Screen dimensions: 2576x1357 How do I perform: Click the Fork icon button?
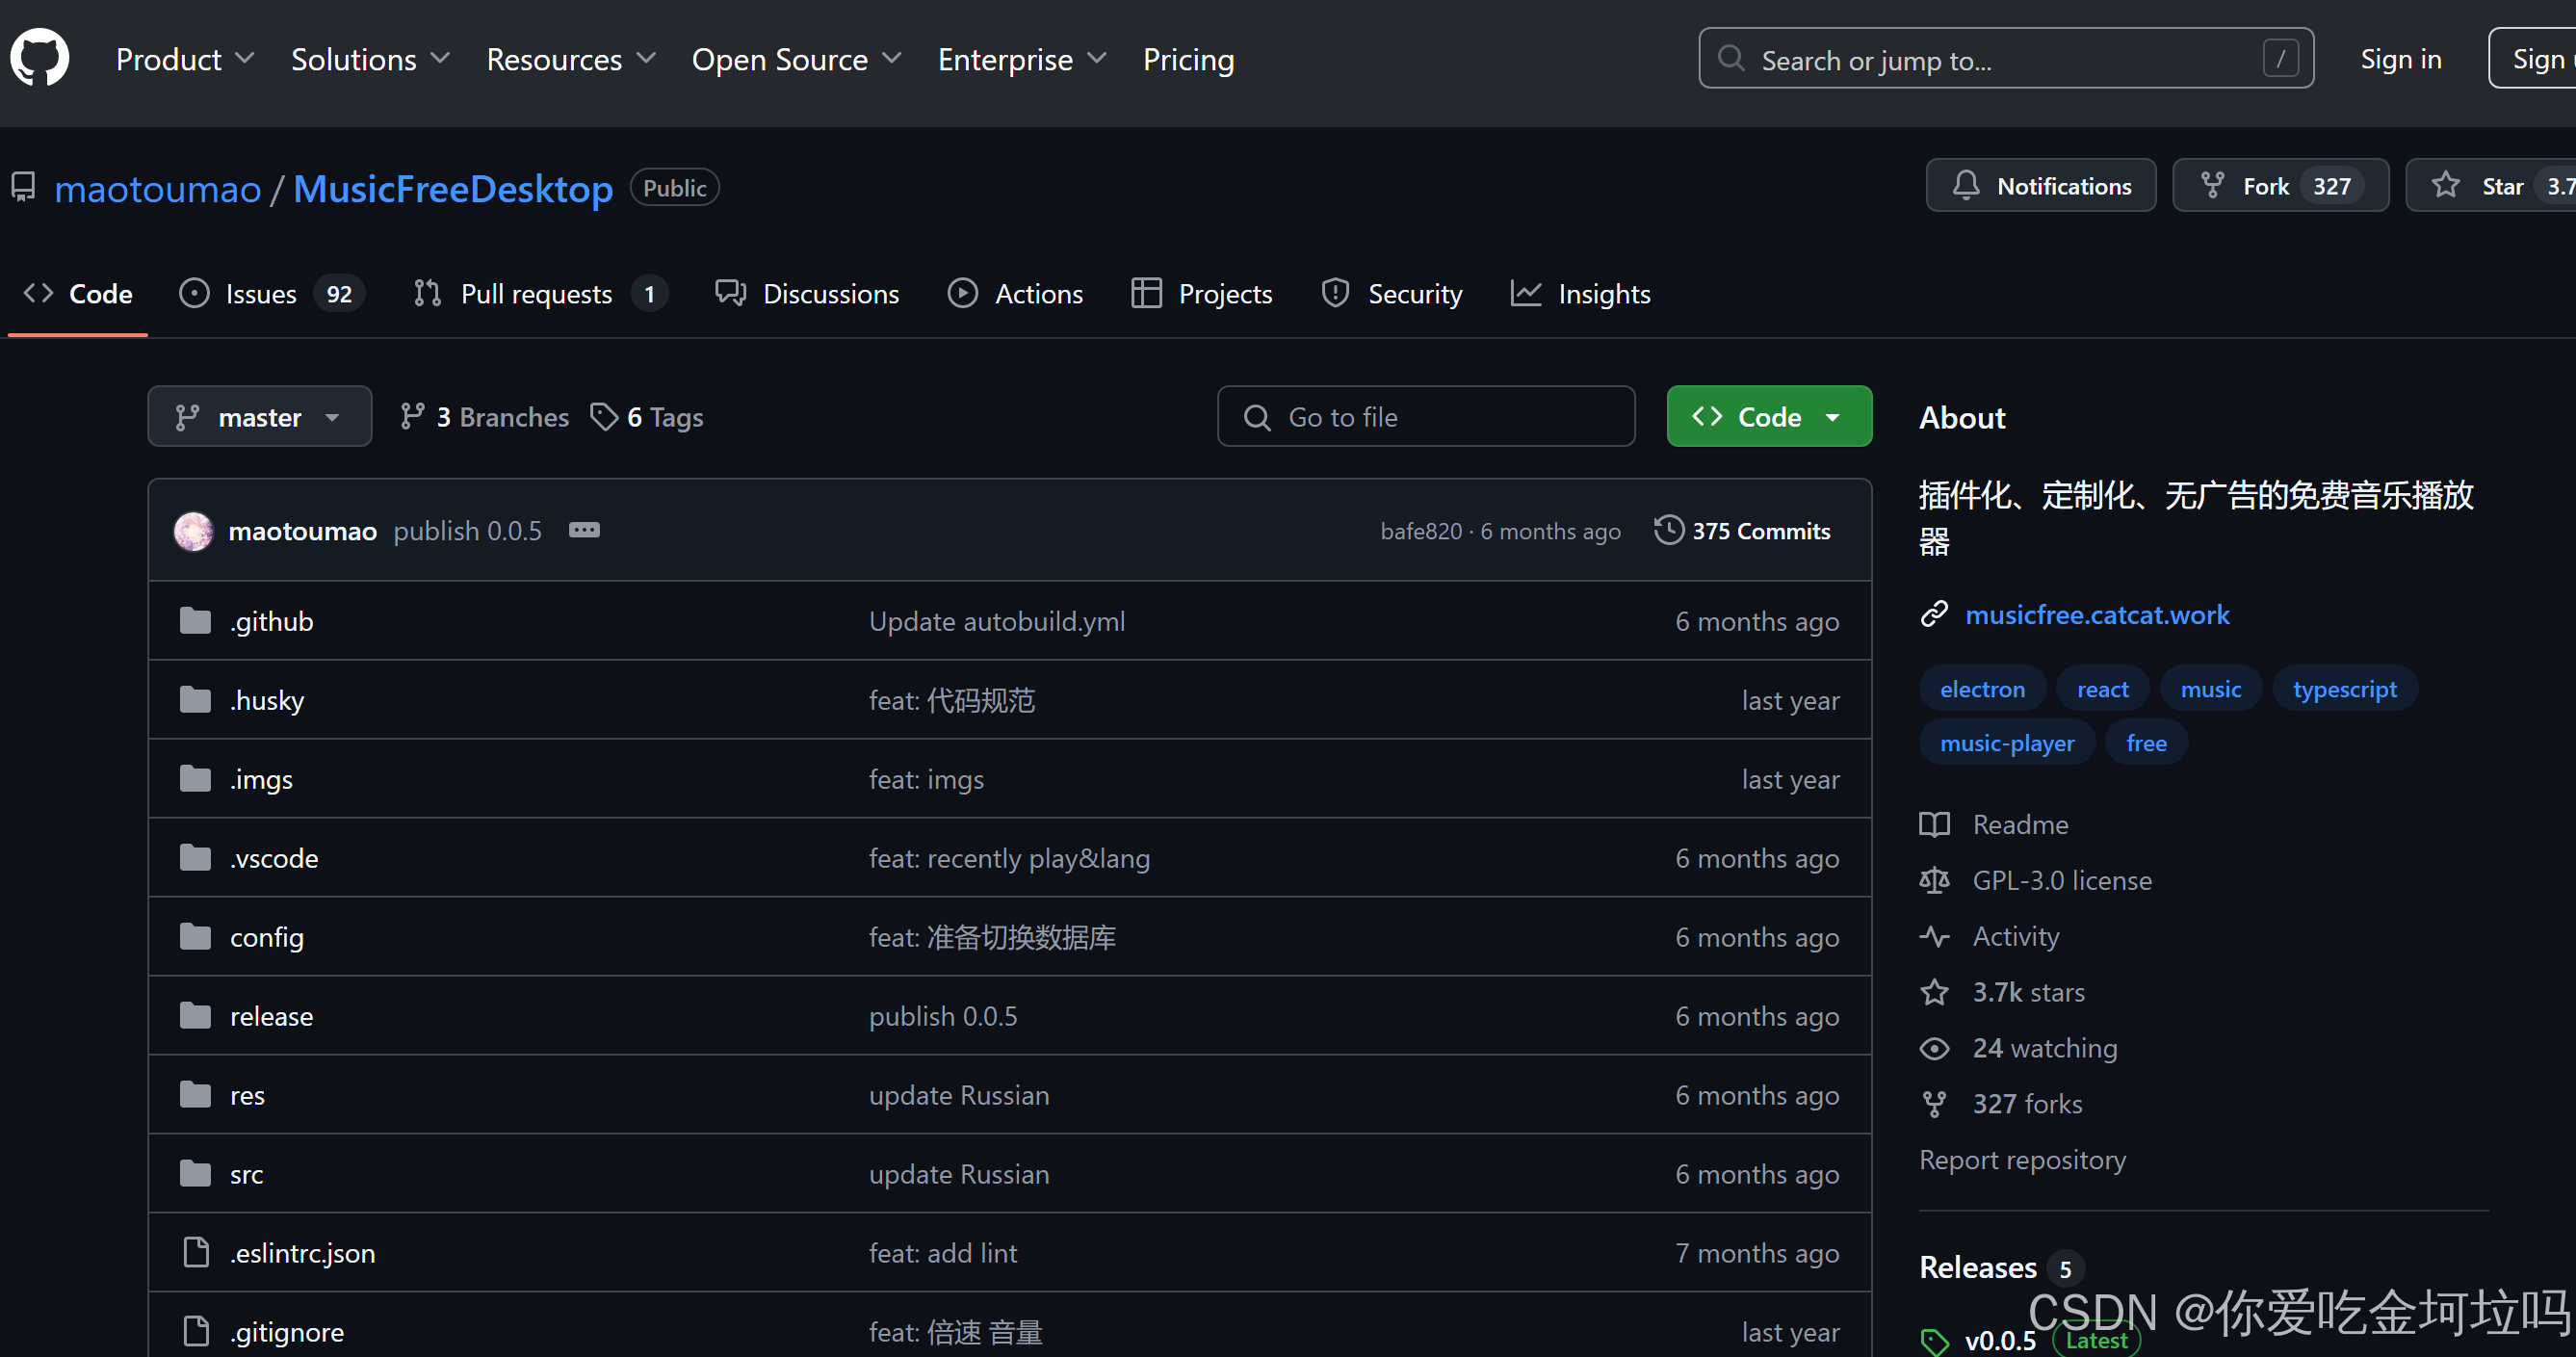click(2212, 186)
